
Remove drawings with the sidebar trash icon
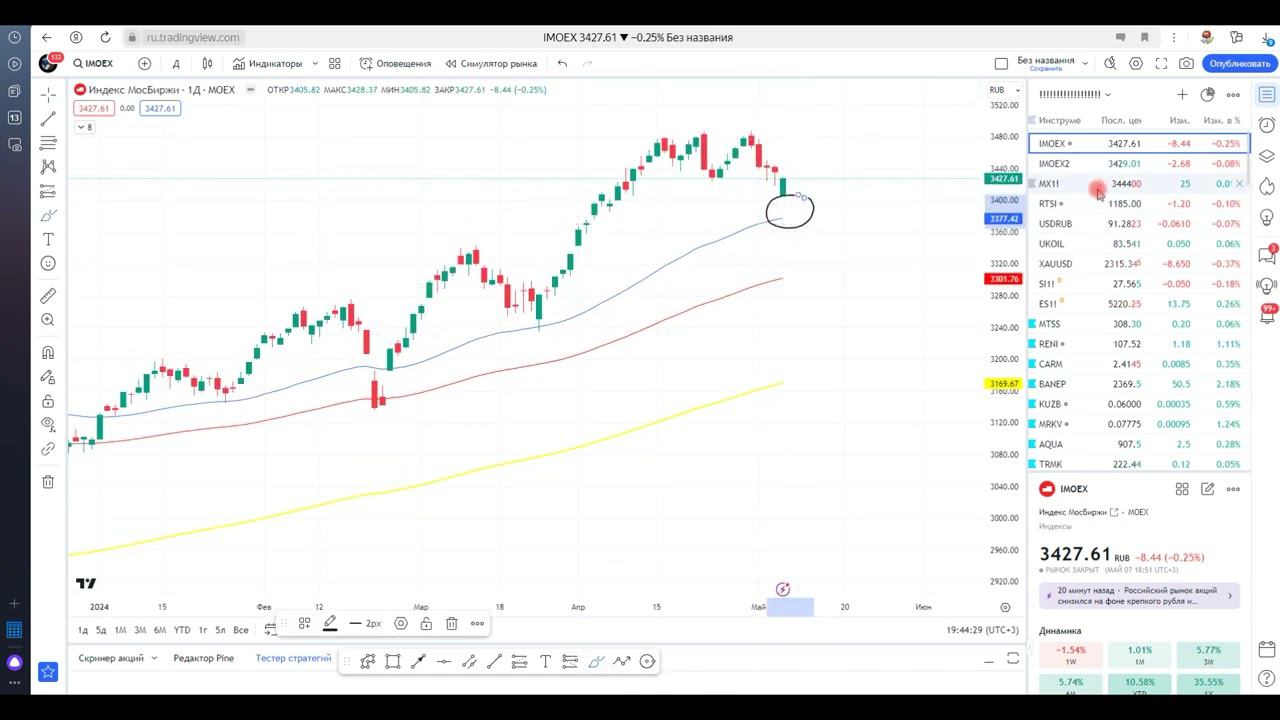coord(48,482)
